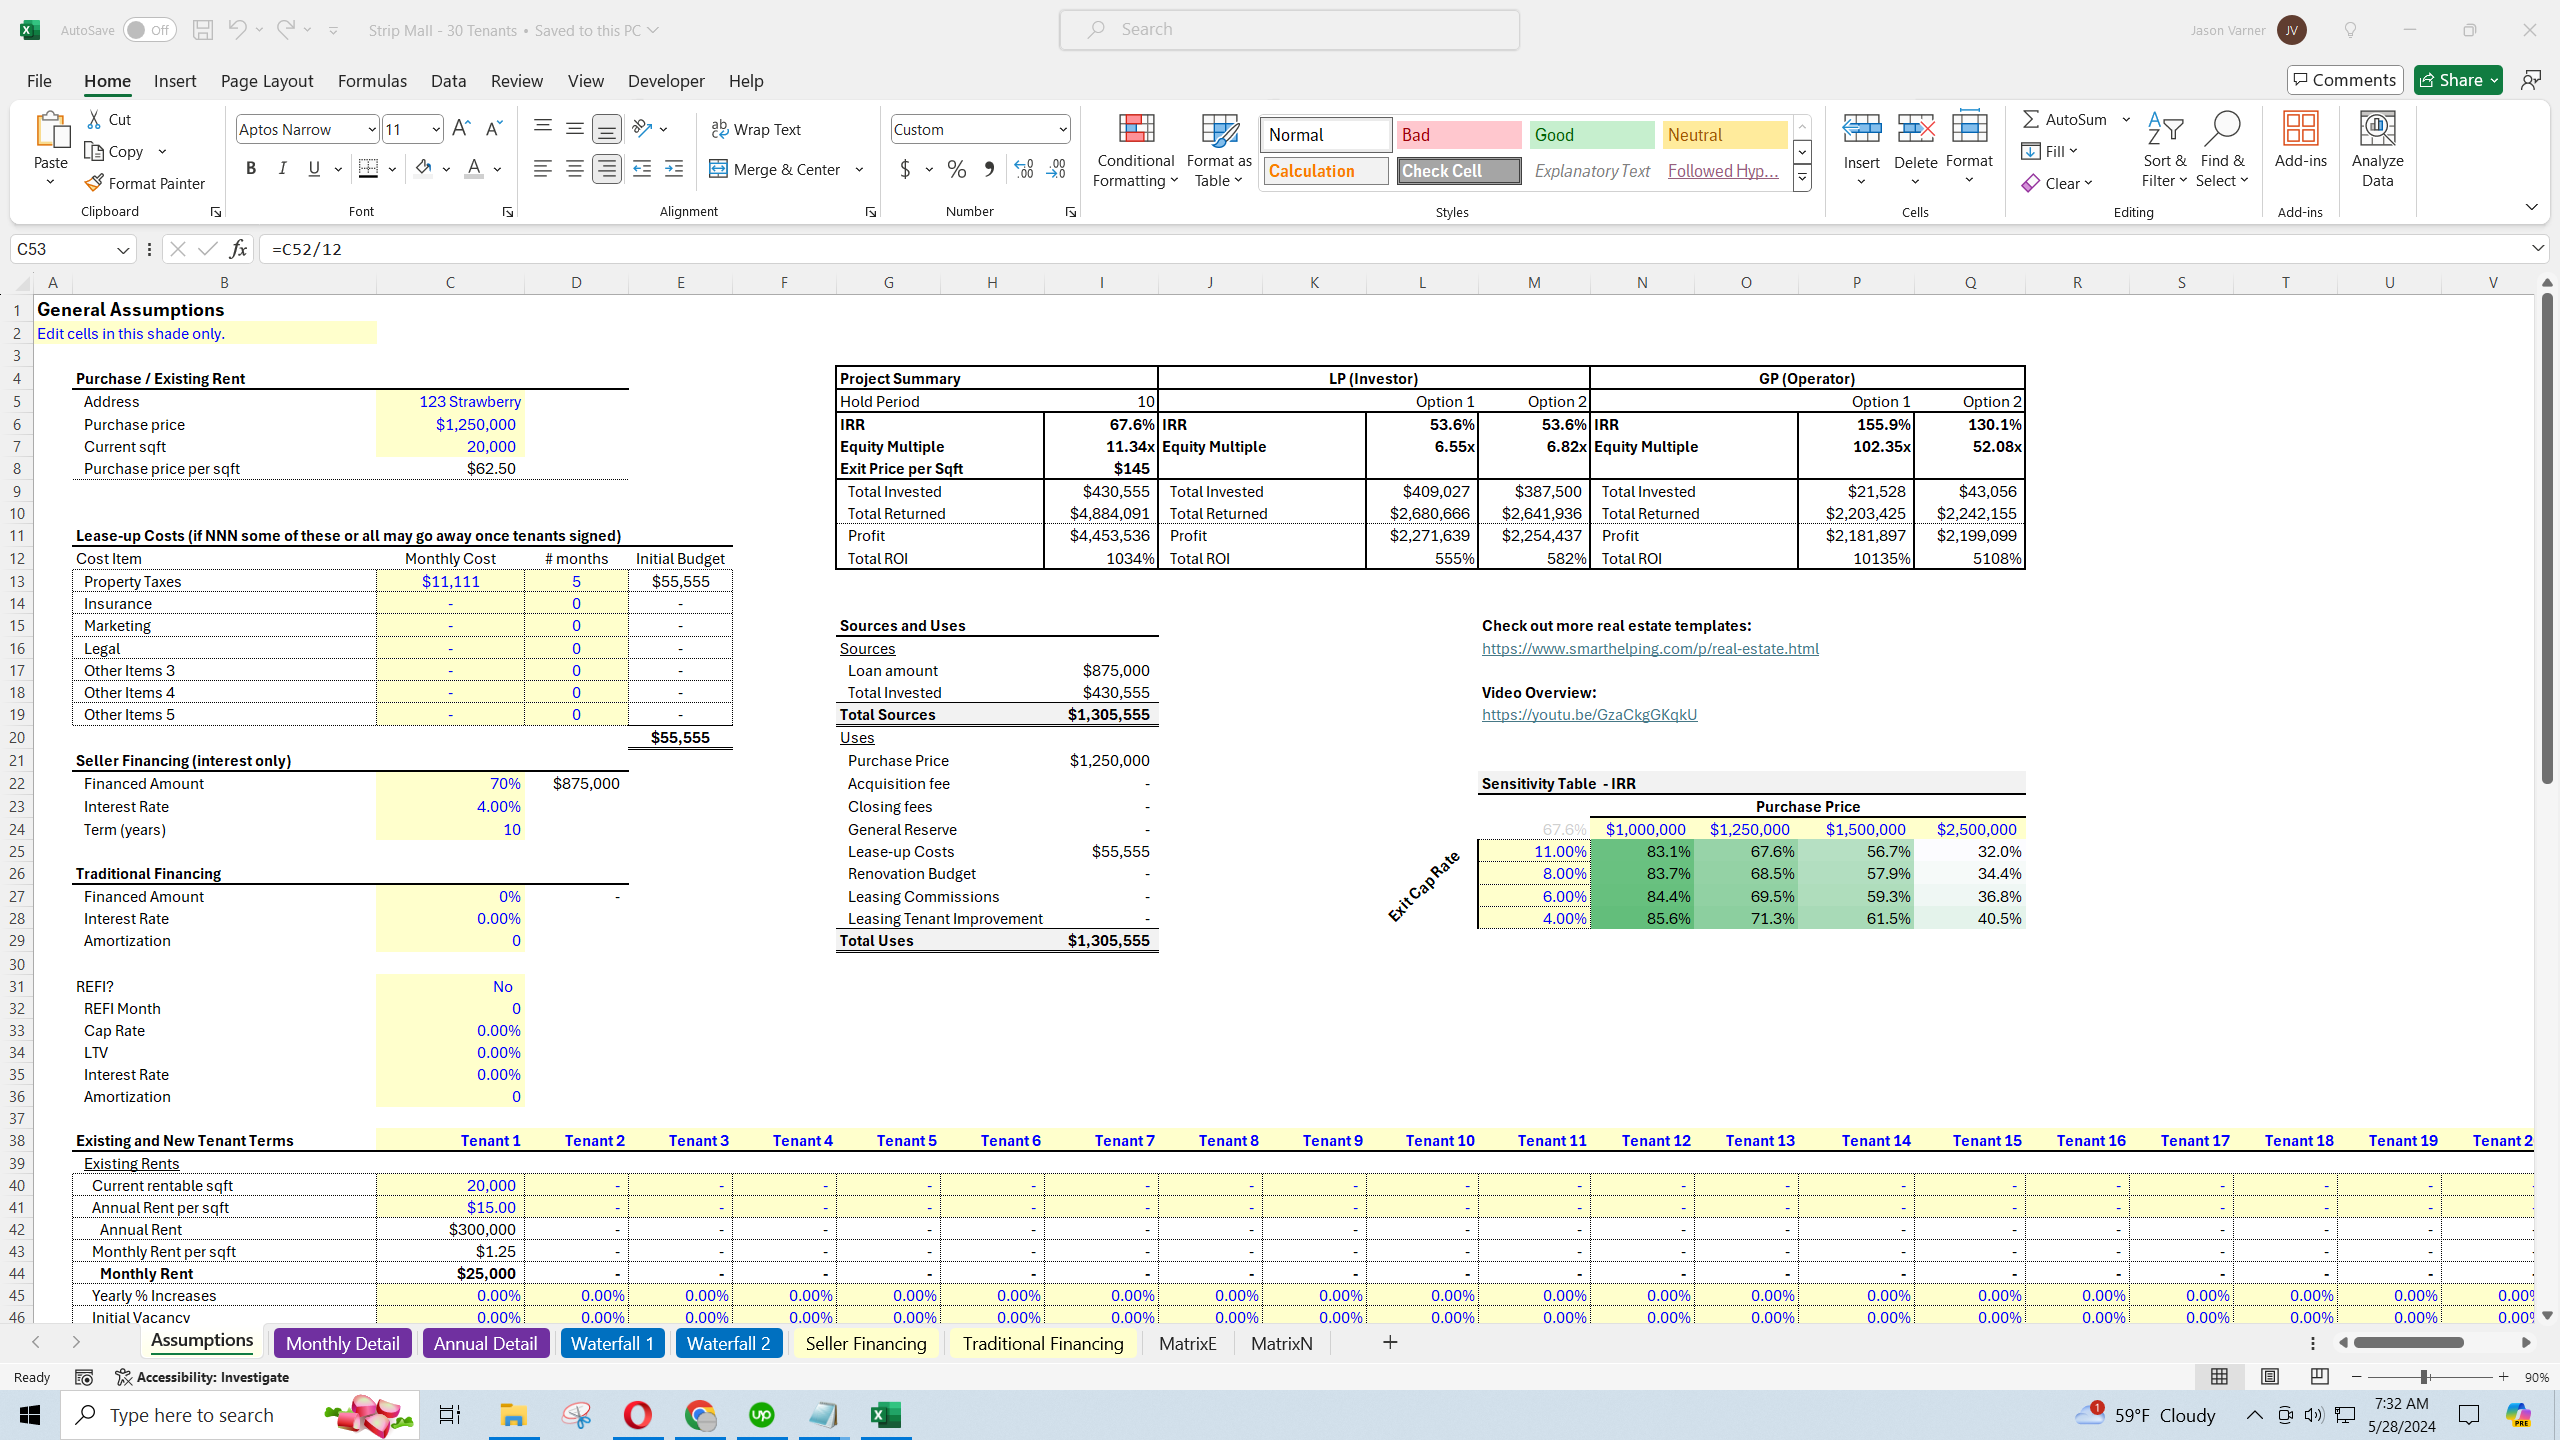
Task: Switch to Monthly Detail sheet
Action: point(342,1343)
